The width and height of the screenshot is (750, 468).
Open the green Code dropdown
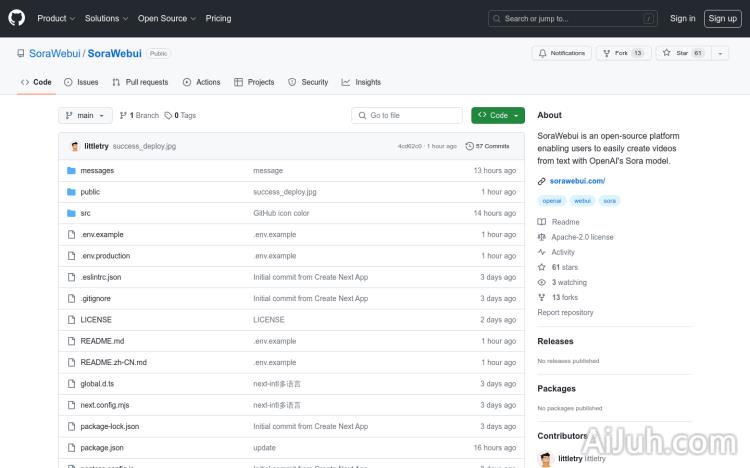[x=497, y=115]
